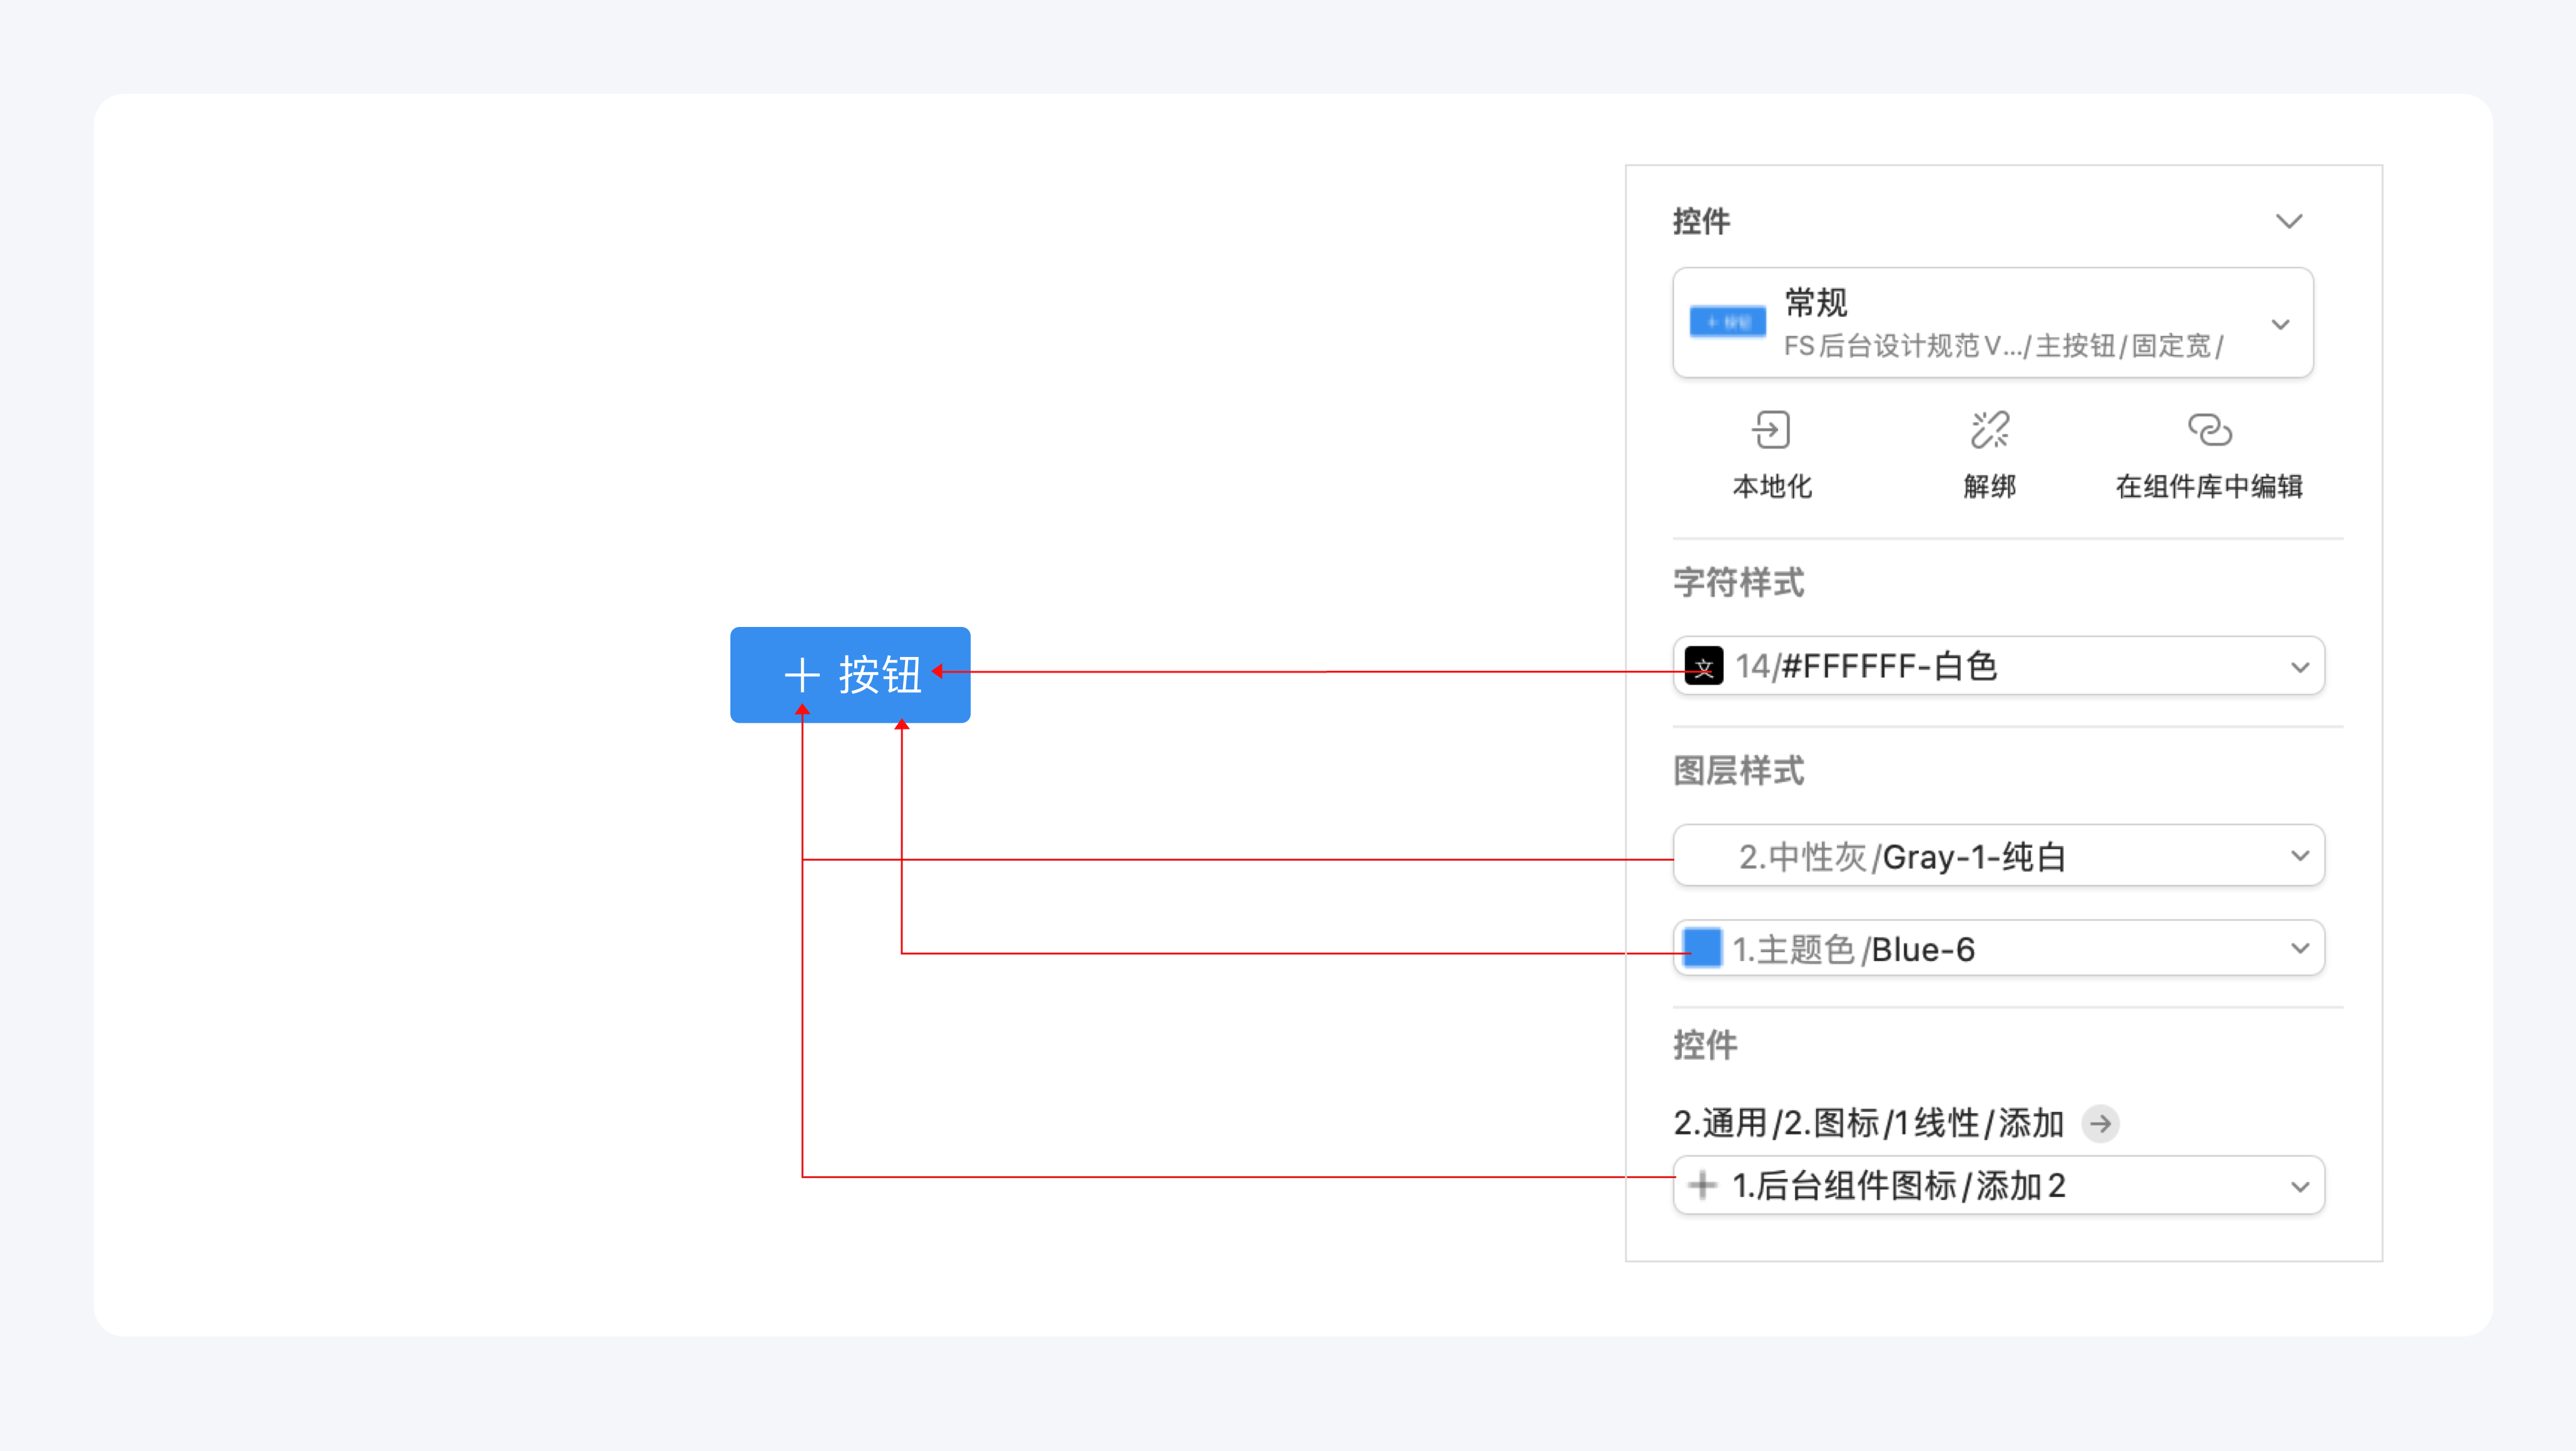Click the Blue-6 color swatch
Screen dimensions: 2576x1451
pos(1702,948)
